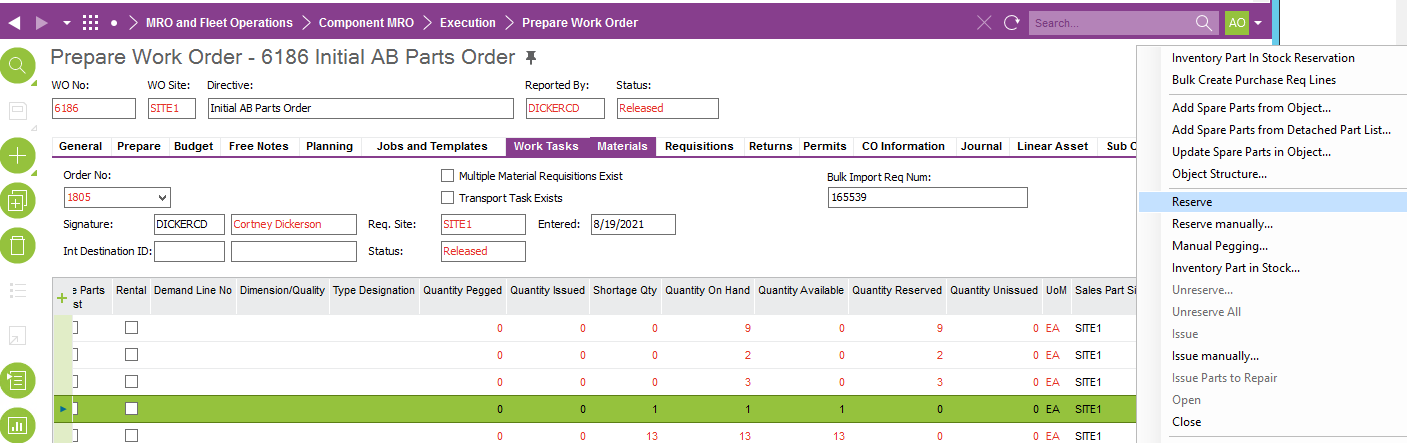Click the Delete trash sidebar button

point(18,245)
